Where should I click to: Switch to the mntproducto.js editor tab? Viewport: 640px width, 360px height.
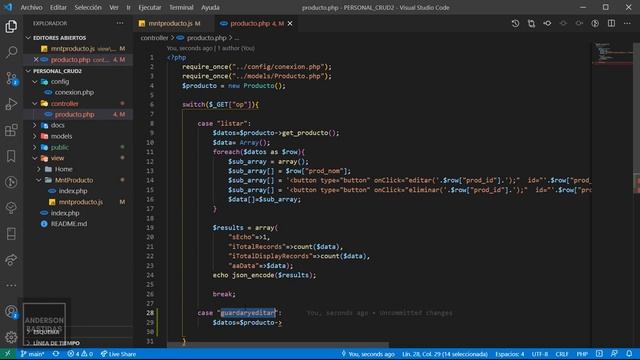[x=174, y=24]
